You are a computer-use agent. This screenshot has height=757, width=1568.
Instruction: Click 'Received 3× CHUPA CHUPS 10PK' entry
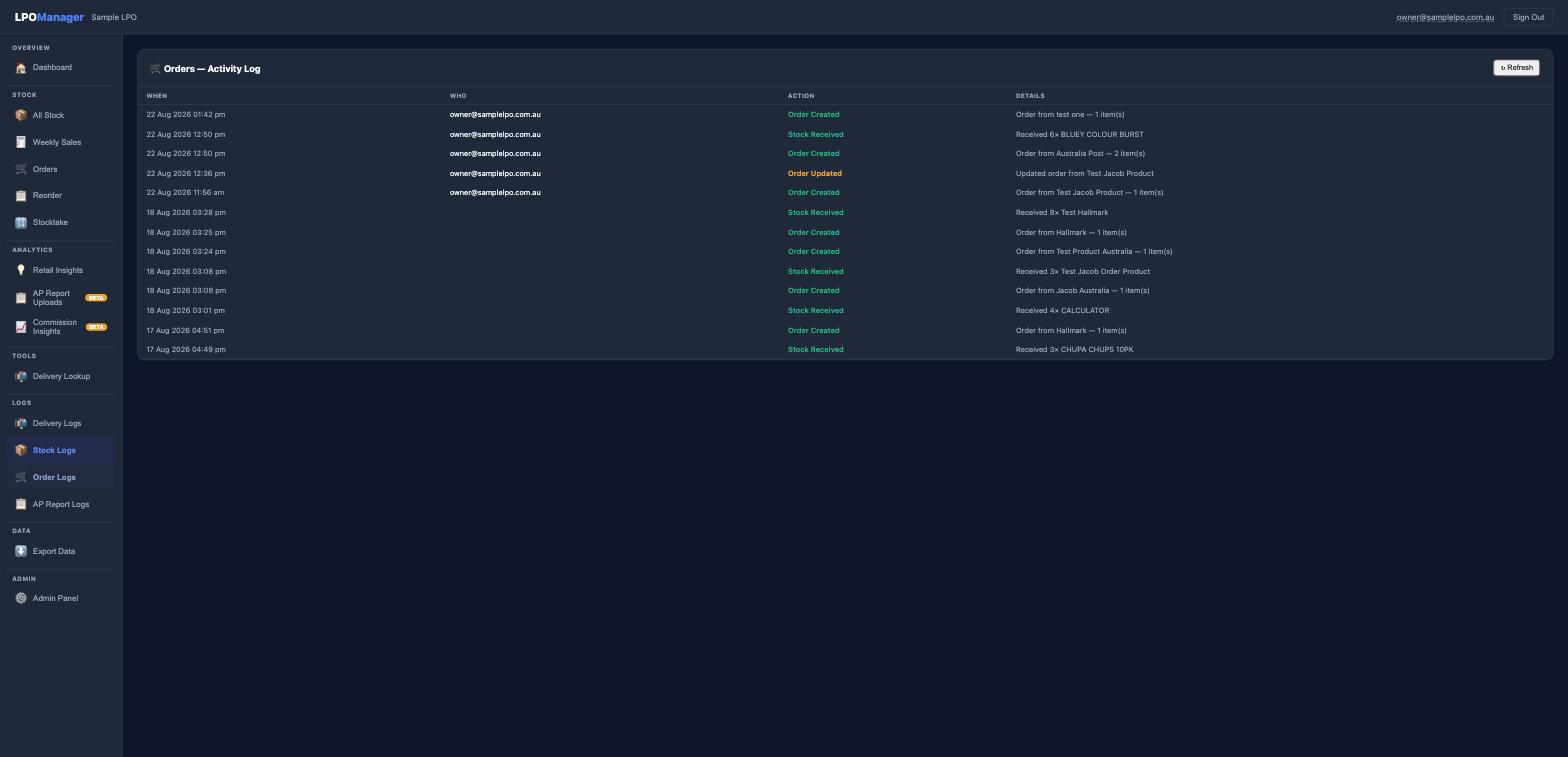click(x=1075, y=349)
